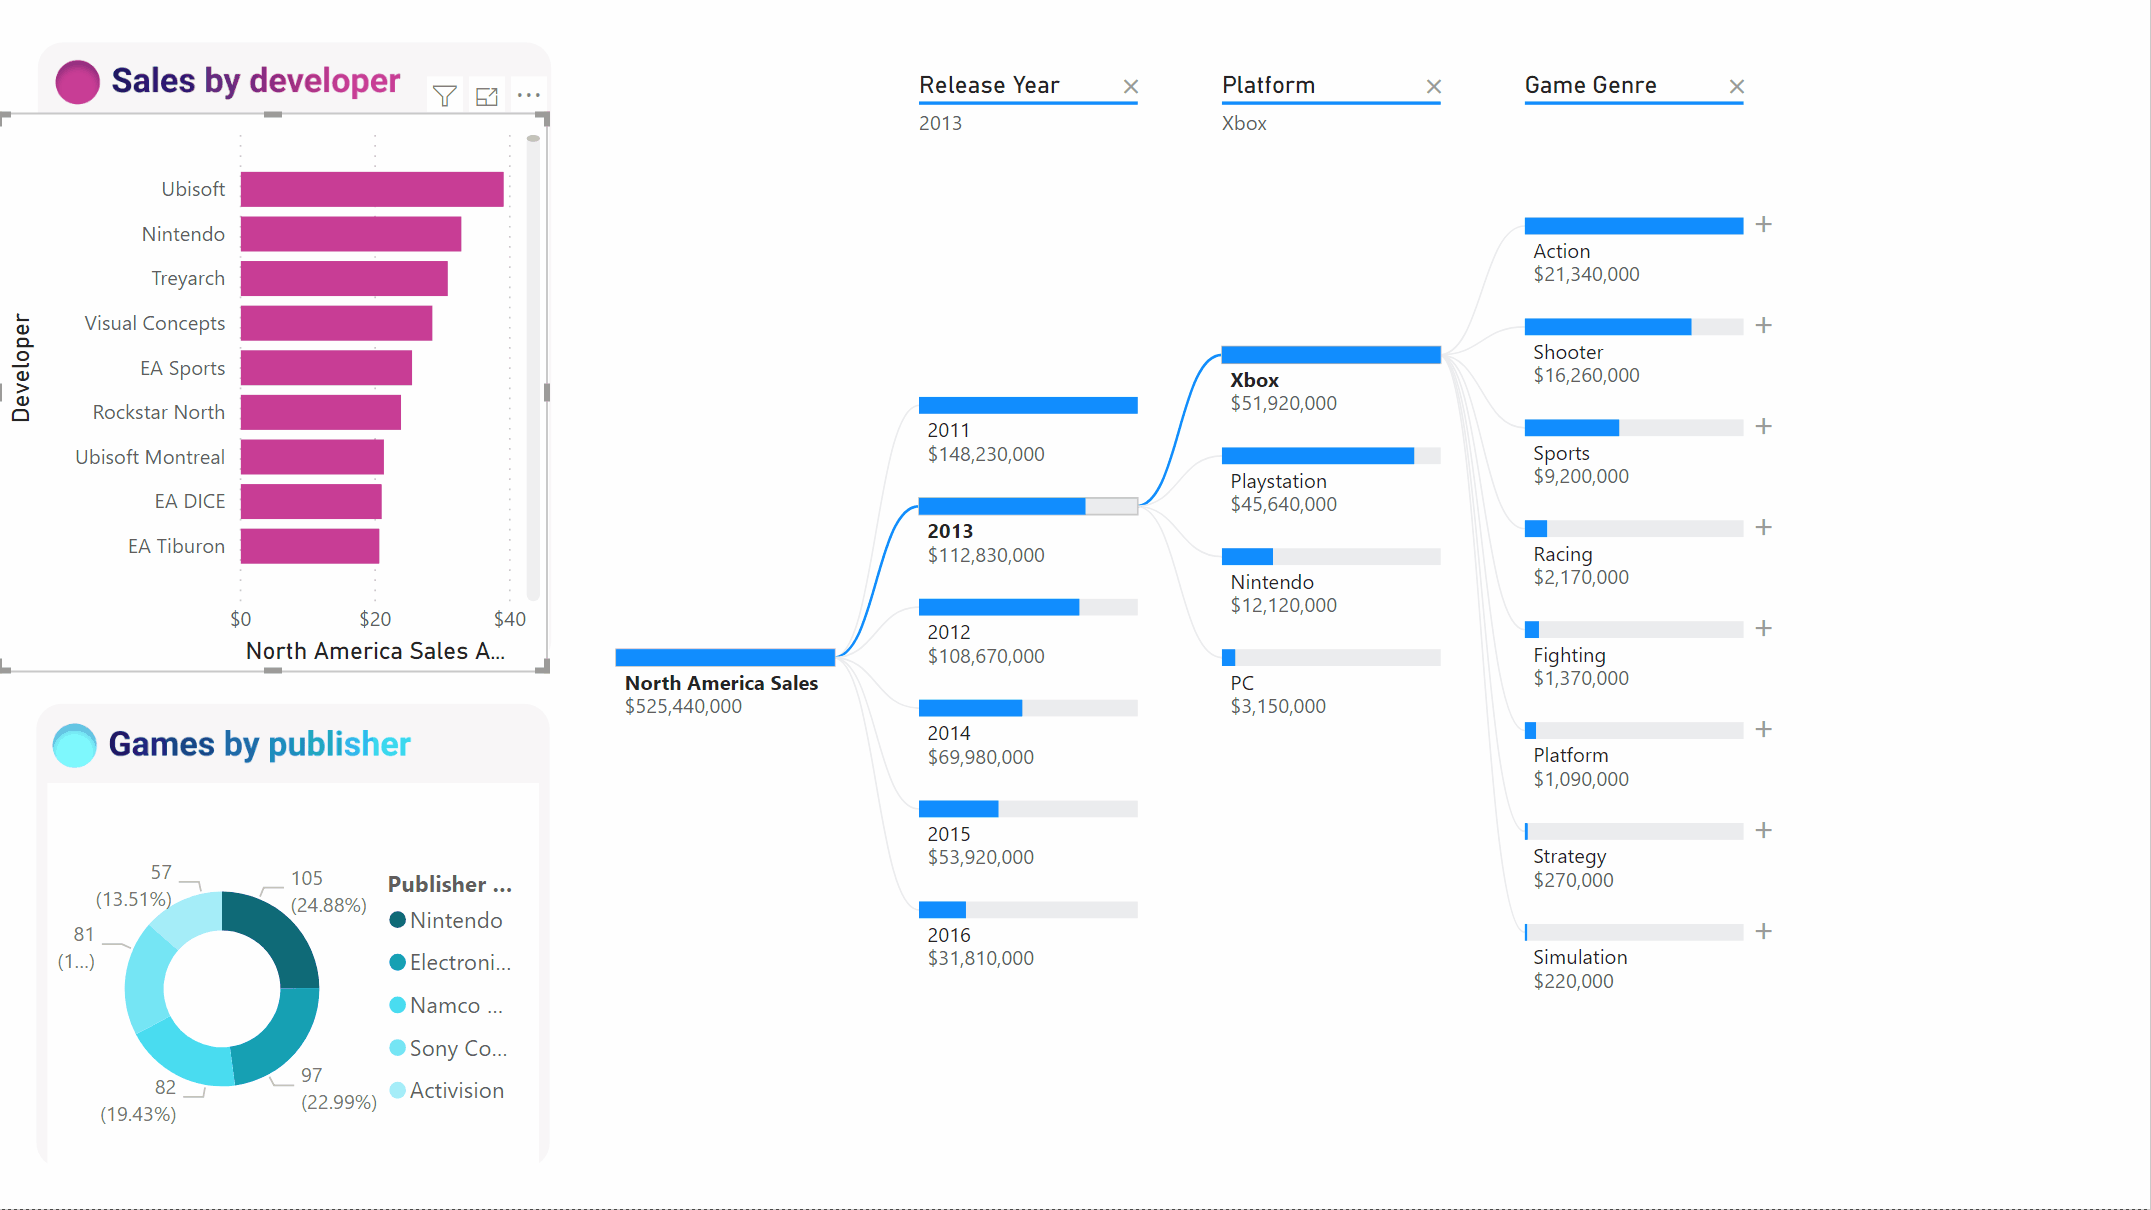This screenshot has height=1210, width=2151.
Task: Close the Game Genre filter
Action: (x=1737, y=86)
